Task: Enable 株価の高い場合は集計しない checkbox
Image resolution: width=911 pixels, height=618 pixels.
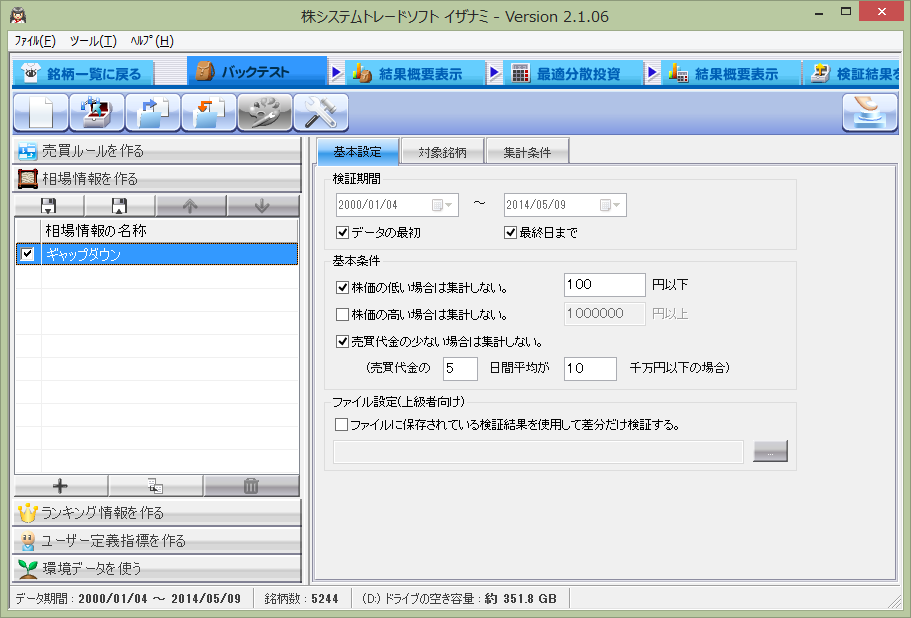Action: (342, 315)
